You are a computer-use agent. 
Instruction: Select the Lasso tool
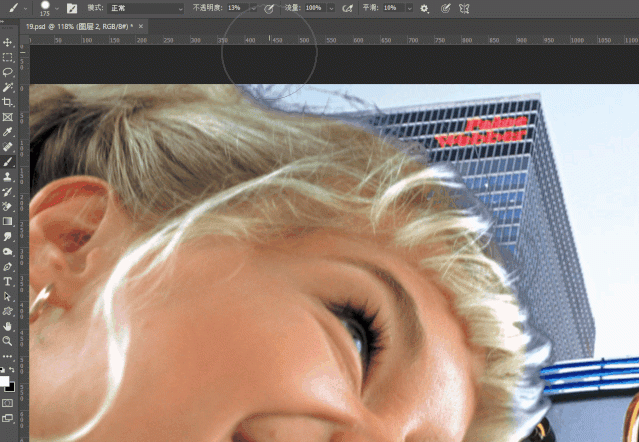tap(8, 72)
